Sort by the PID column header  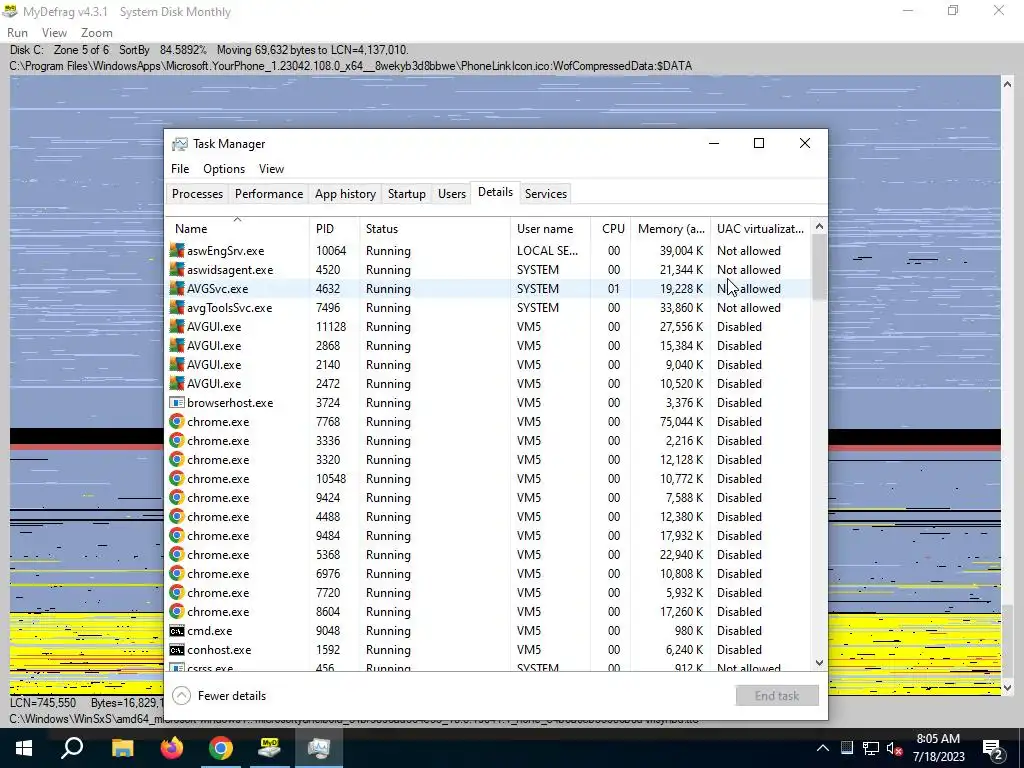334,229
